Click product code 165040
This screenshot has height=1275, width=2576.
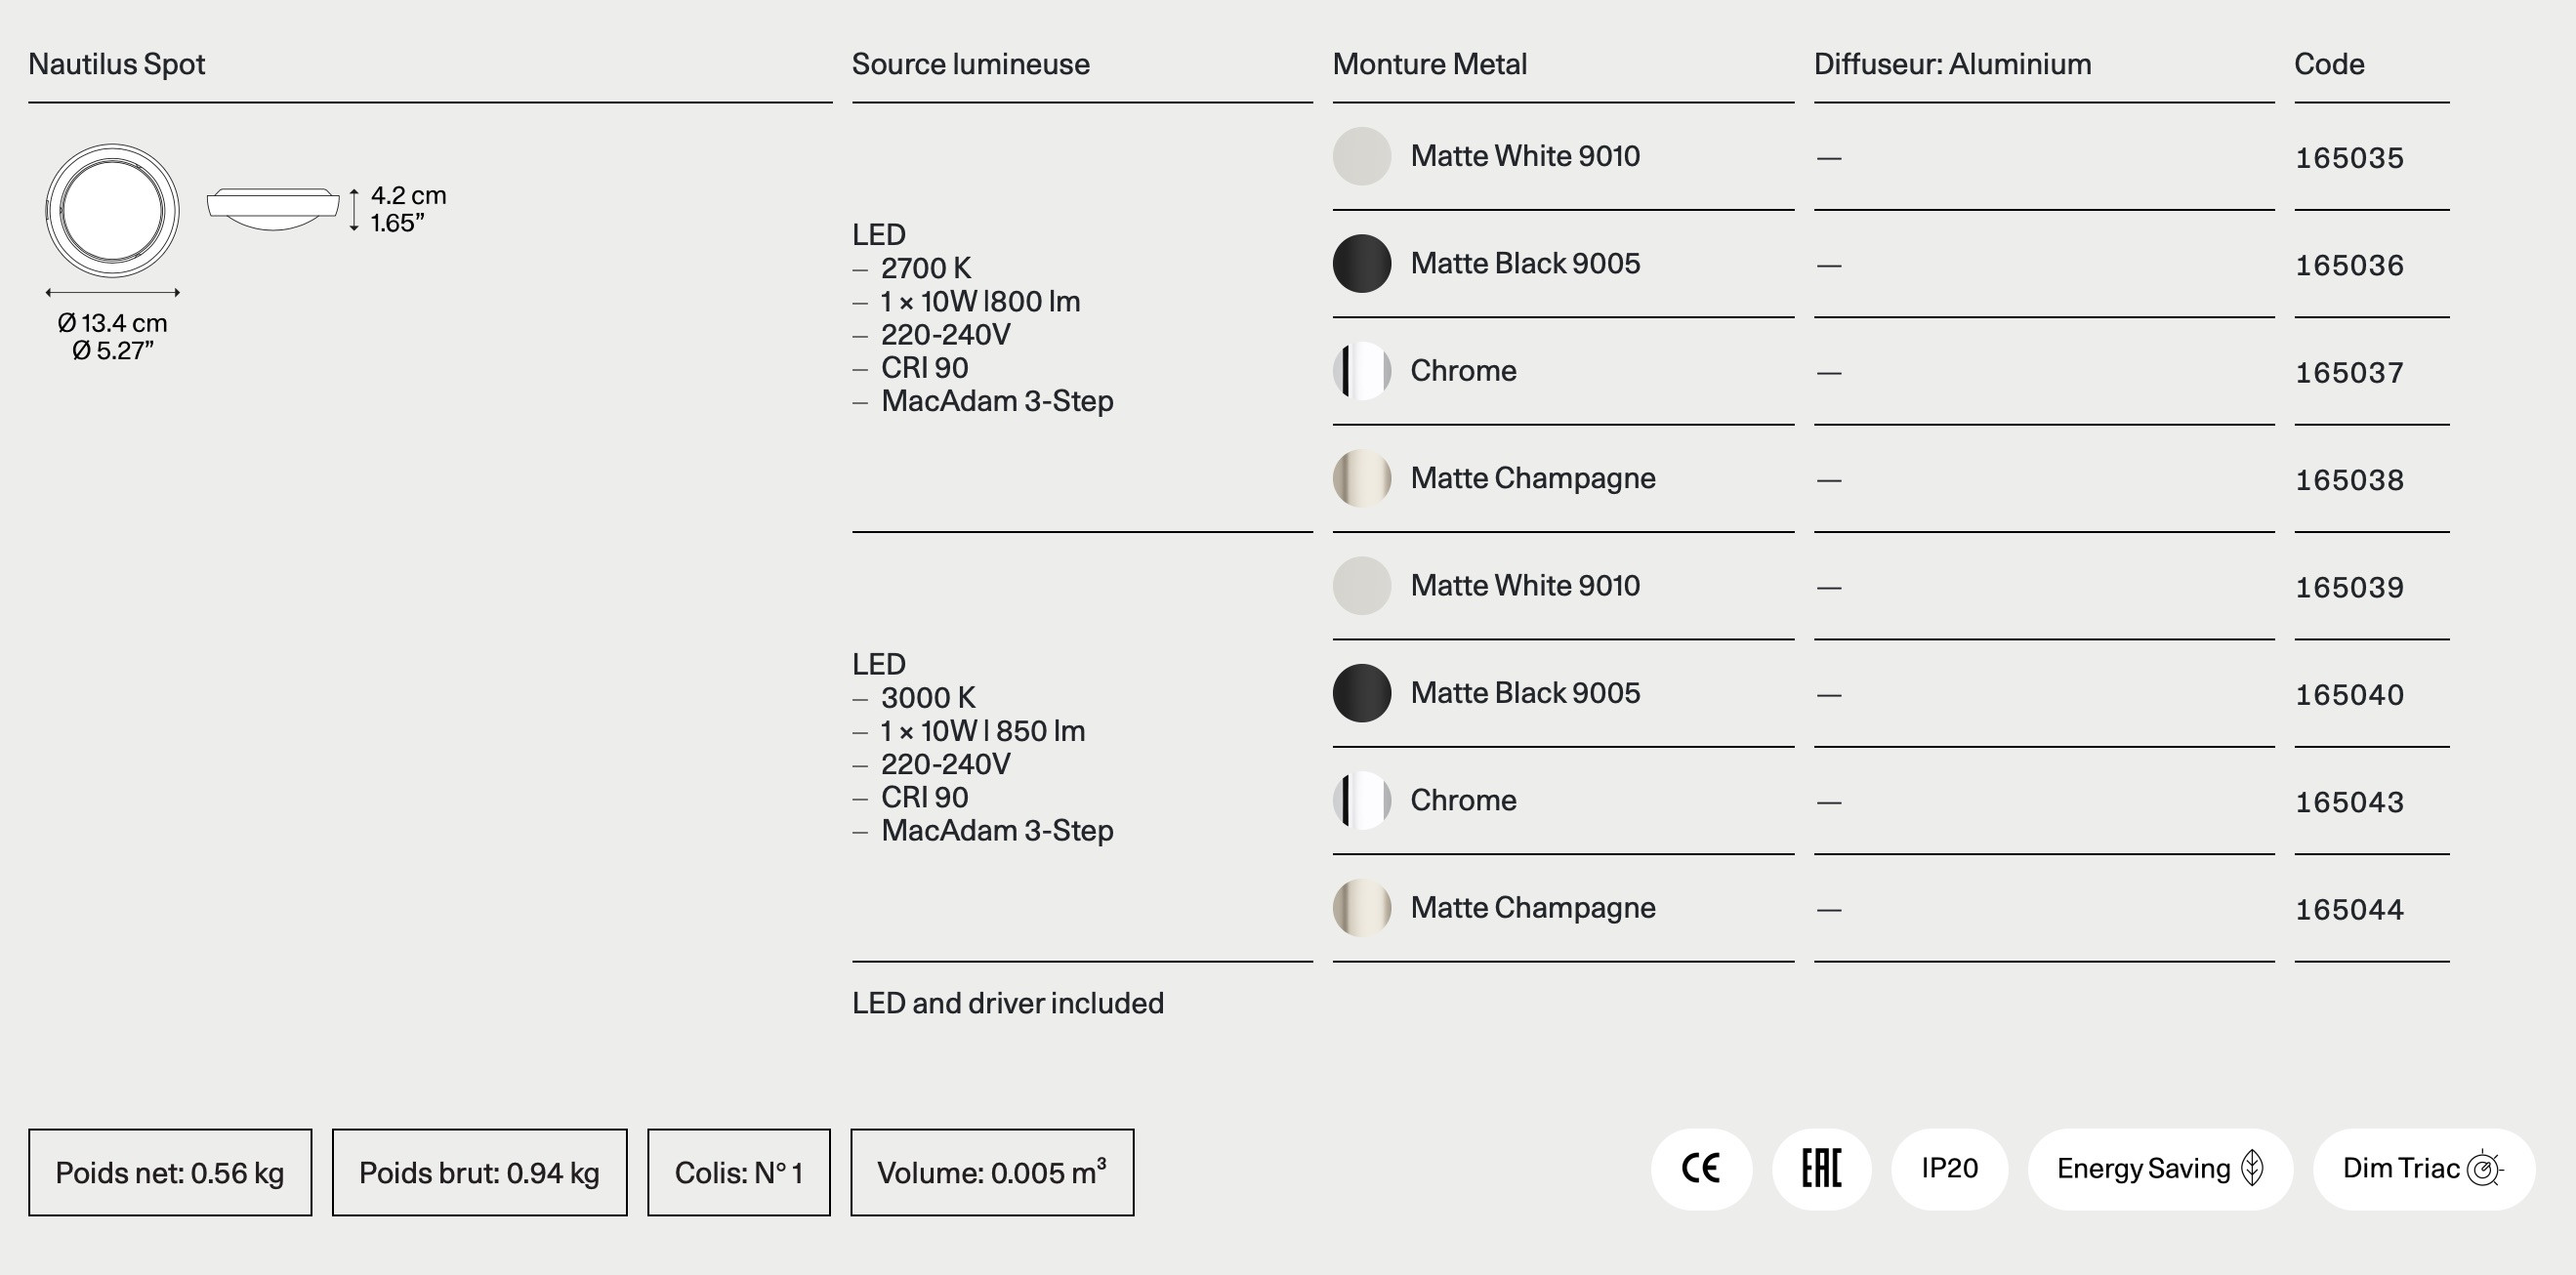(2349, 695)
